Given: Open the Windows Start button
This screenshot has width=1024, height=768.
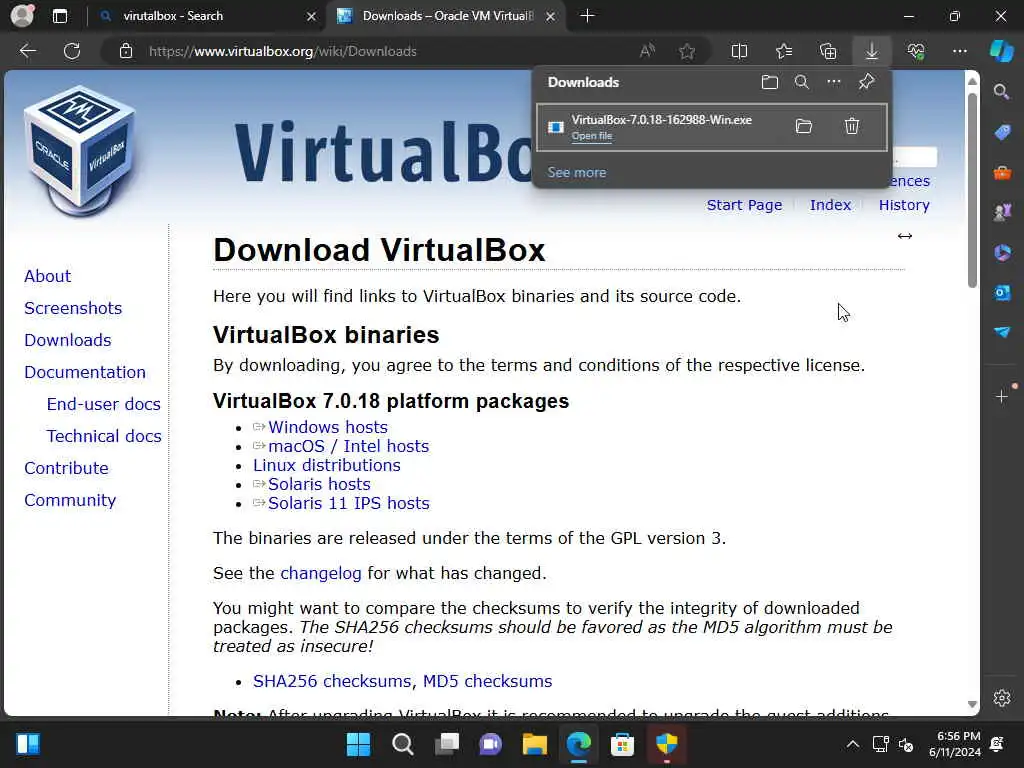Looking at the screenshot, I should pyautogui.click(x=358, y=744).
